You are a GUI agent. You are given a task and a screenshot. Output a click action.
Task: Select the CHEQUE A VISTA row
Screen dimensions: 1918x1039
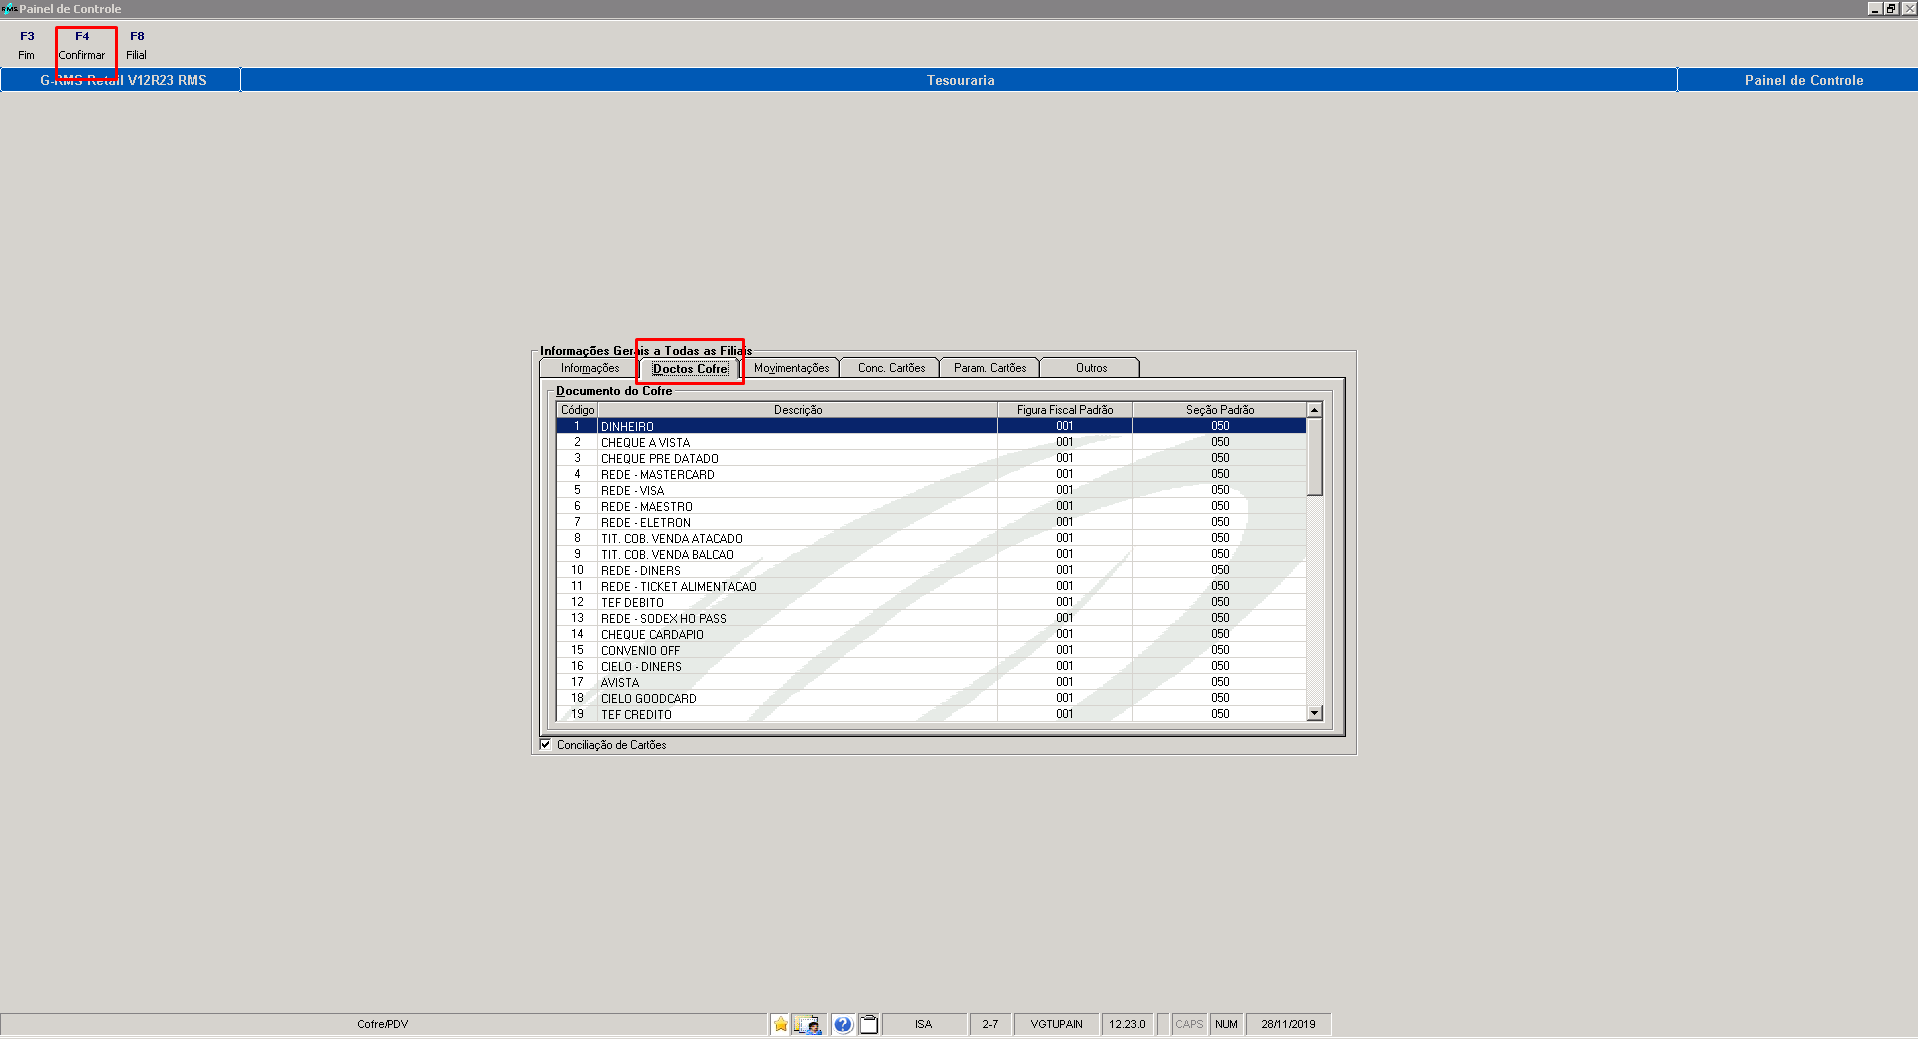pyautogui.click(x=931, y=442)
